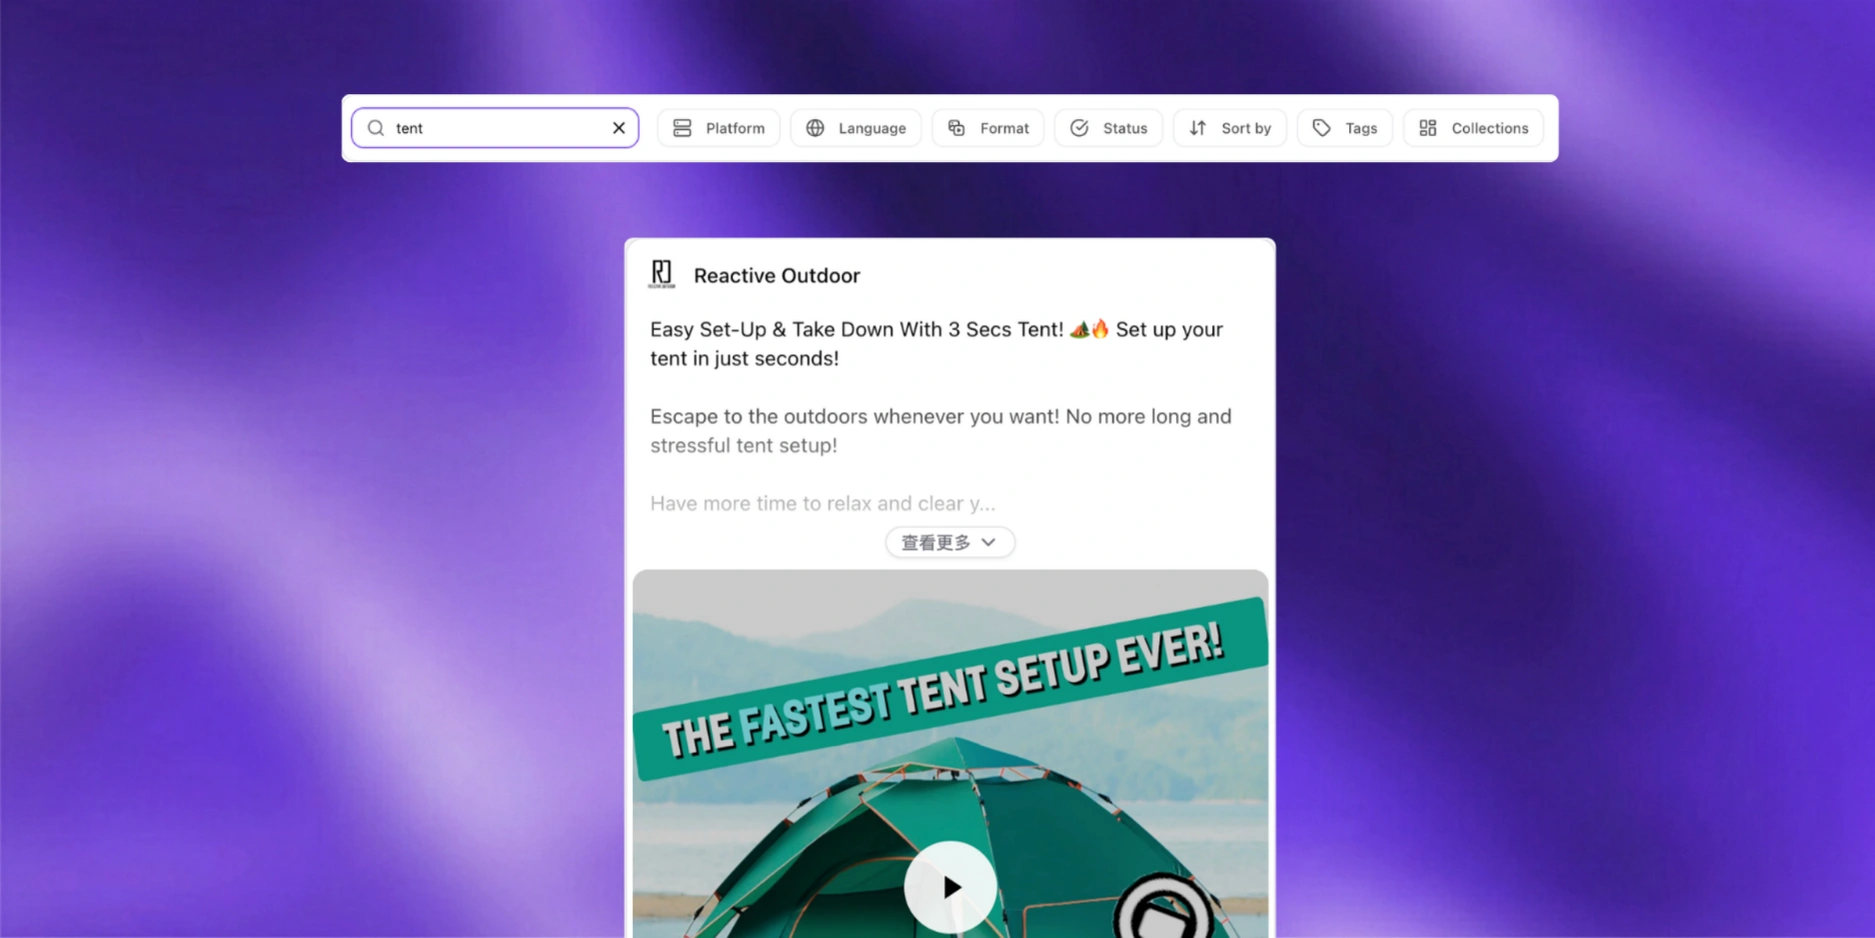The image size is (1875, 938).
Task: Click the 'Escape to the outdoors' paragraph
Action: point(940,430)
